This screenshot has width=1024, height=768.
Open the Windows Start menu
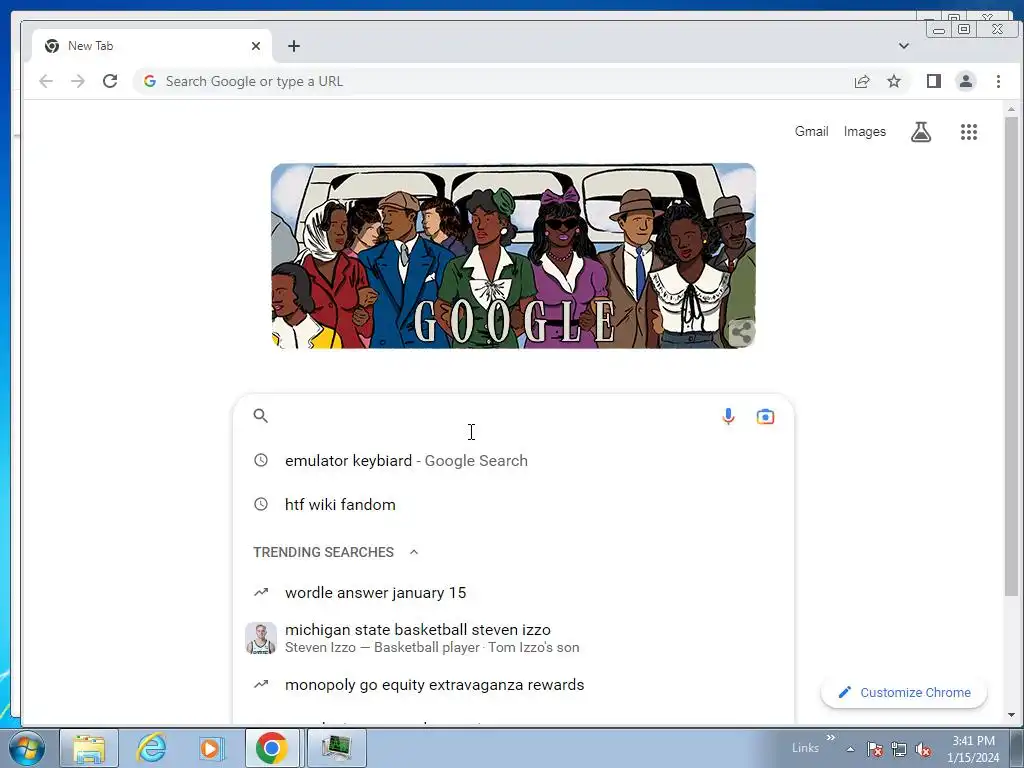[x=26, y=748]
